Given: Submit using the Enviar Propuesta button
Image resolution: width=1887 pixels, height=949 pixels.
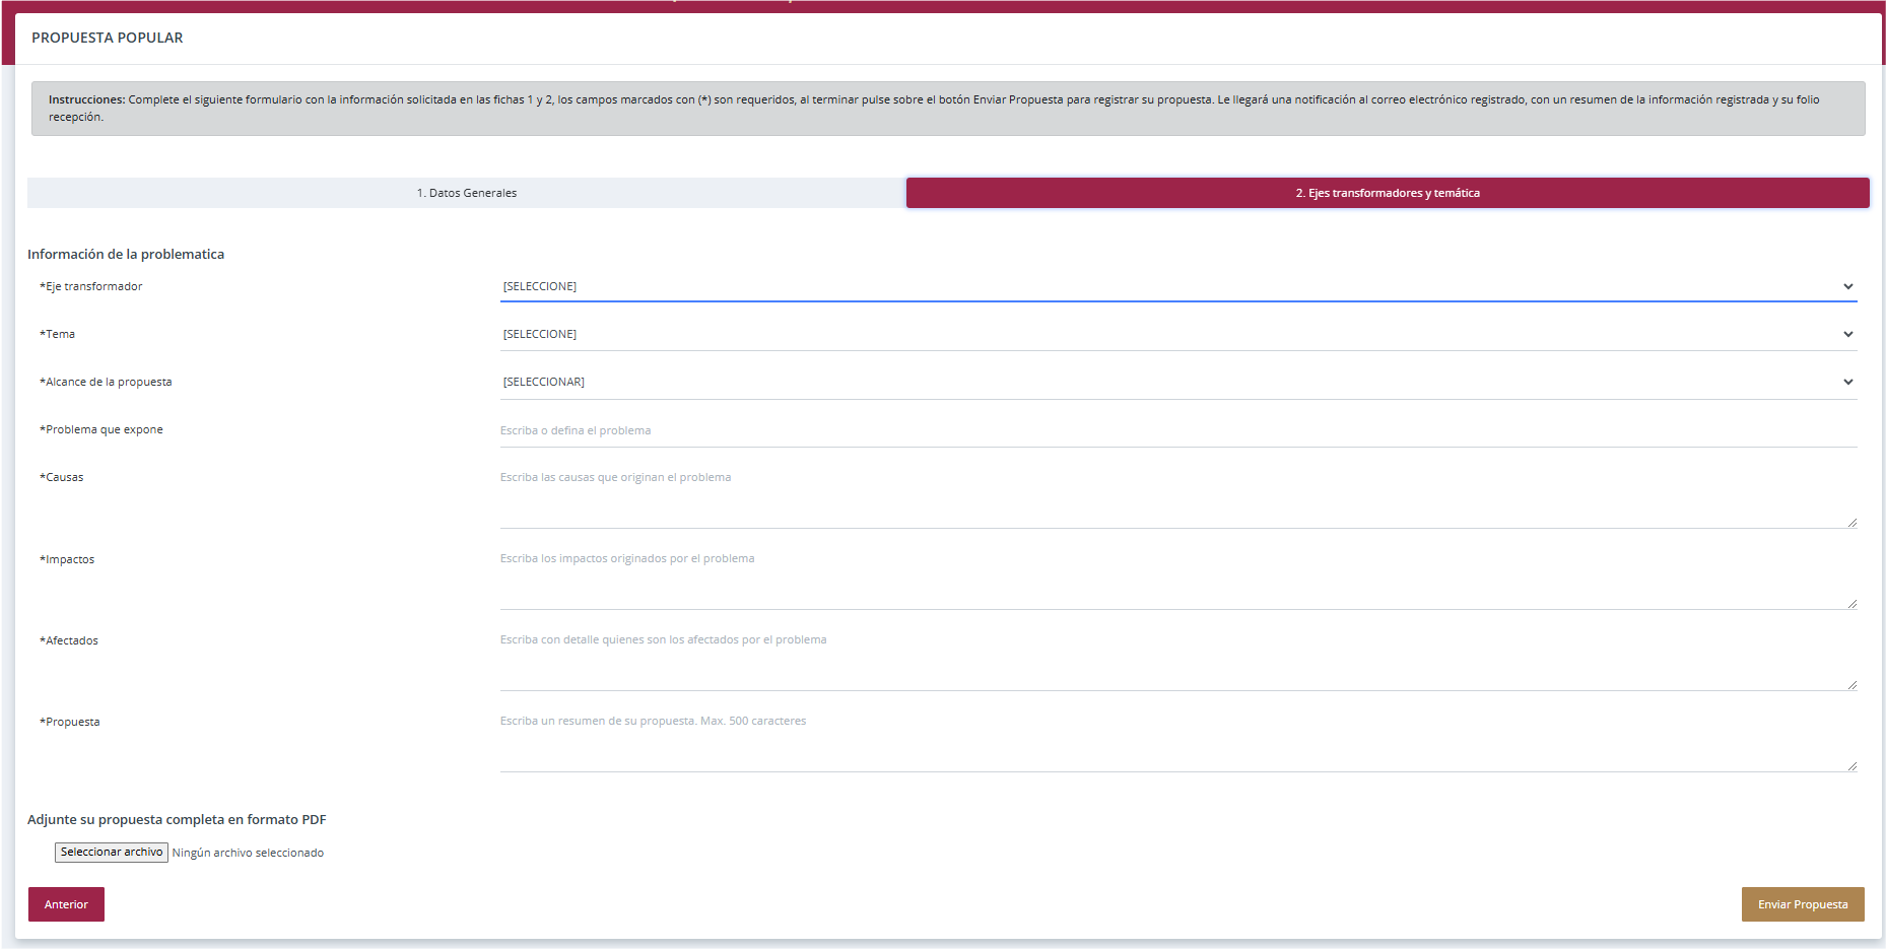Looking at the screenshot, I should [x=1802, y=904].
